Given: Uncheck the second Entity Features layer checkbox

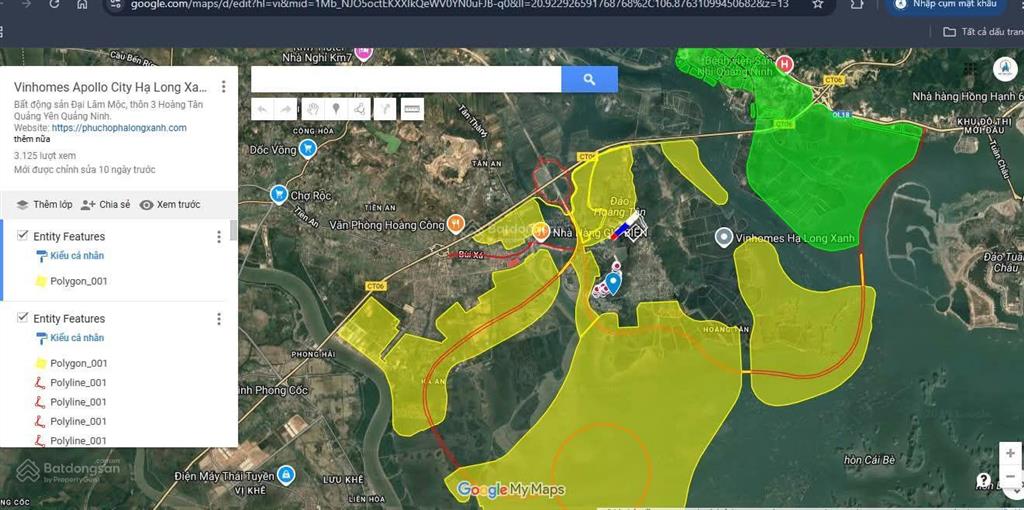Looking at the screenshot, I should (22, 318).
